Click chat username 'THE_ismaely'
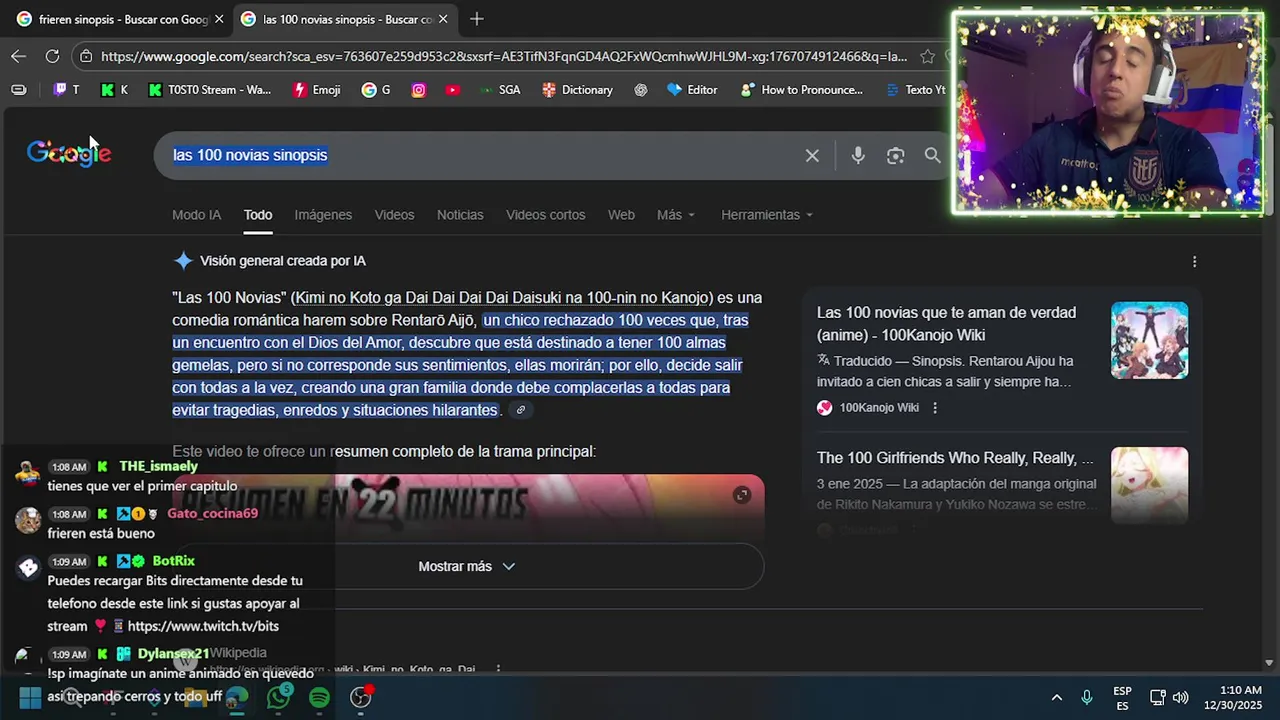Image resolution: width=1280 pixels, height=720 pixels. (x=158, y=466)
